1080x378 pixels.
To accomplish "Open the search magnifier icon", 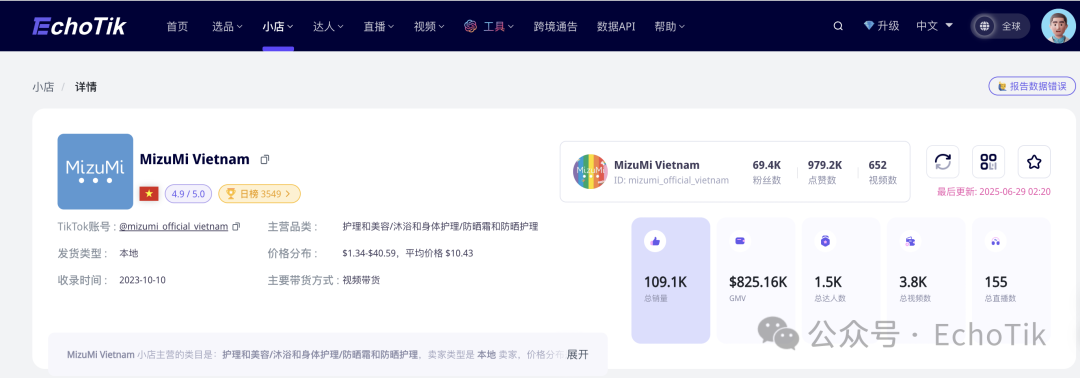I will click(x=838, y=26).
